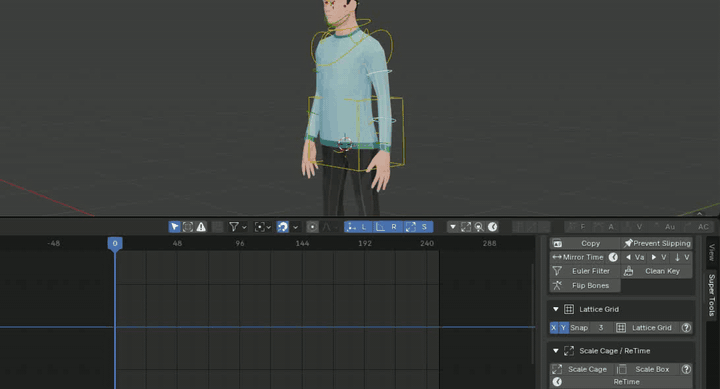Viewport: 720px width, 389px height.
Task: Click the Clean Key broom button
Action: click(x=657, y=271)
